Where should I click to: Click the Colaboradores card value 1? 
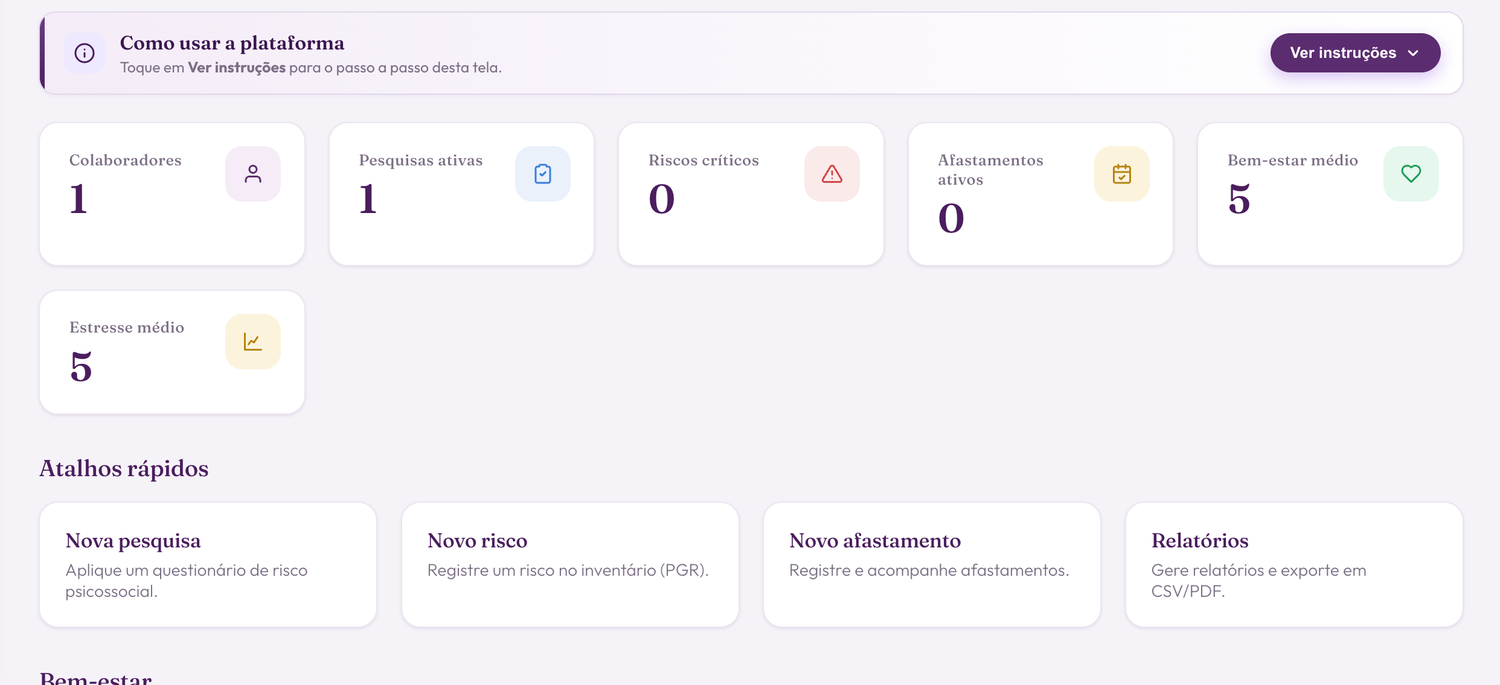tap(79, 199)
